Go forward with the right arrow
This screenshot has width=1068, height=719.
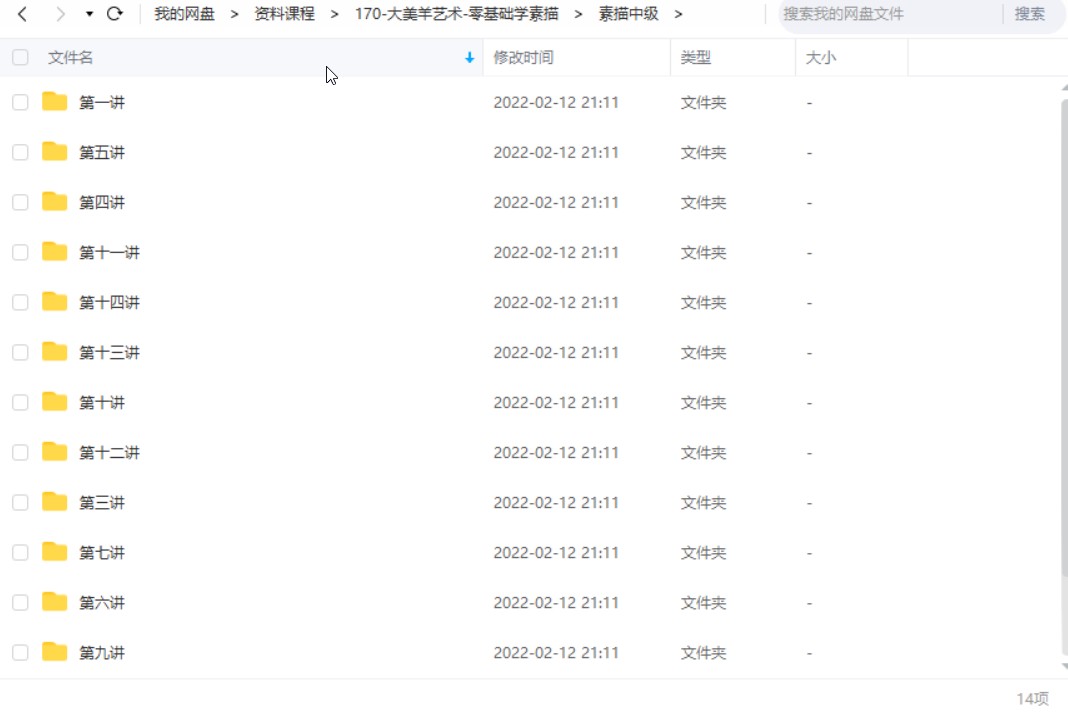pyautogui.click(x=60, y=14)
